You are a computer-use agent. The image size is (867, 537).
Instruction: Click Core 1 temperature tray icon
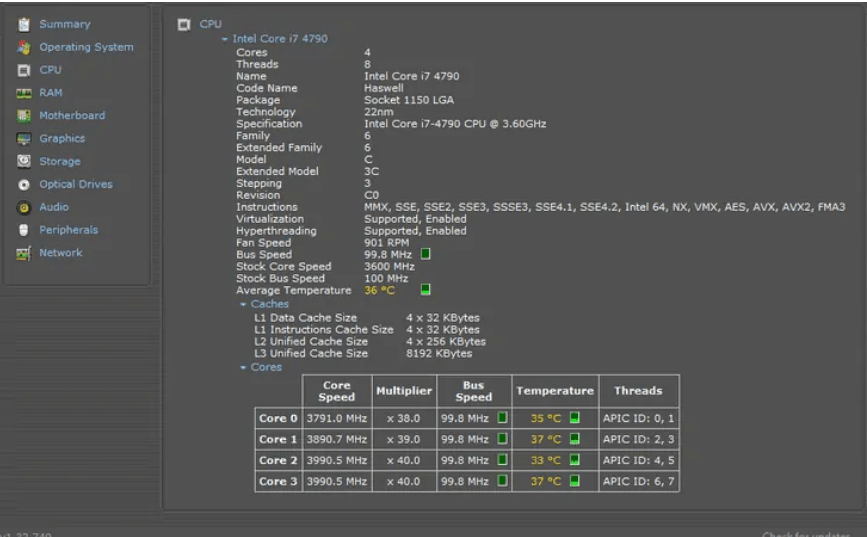[574, 439]
